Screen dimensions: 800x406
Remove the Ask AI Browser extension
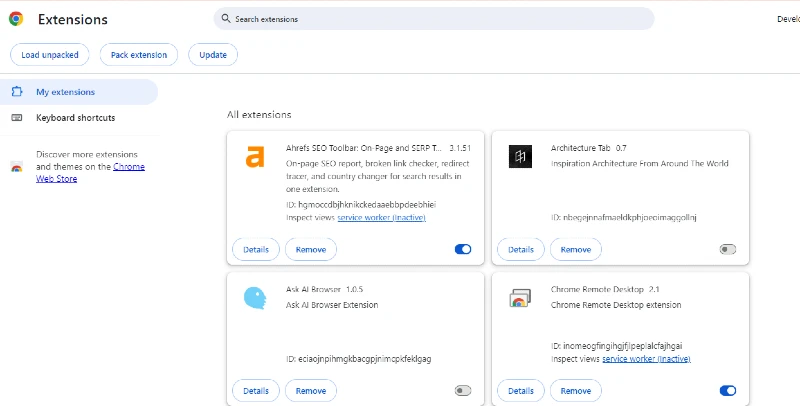click(x=311, y=391)
